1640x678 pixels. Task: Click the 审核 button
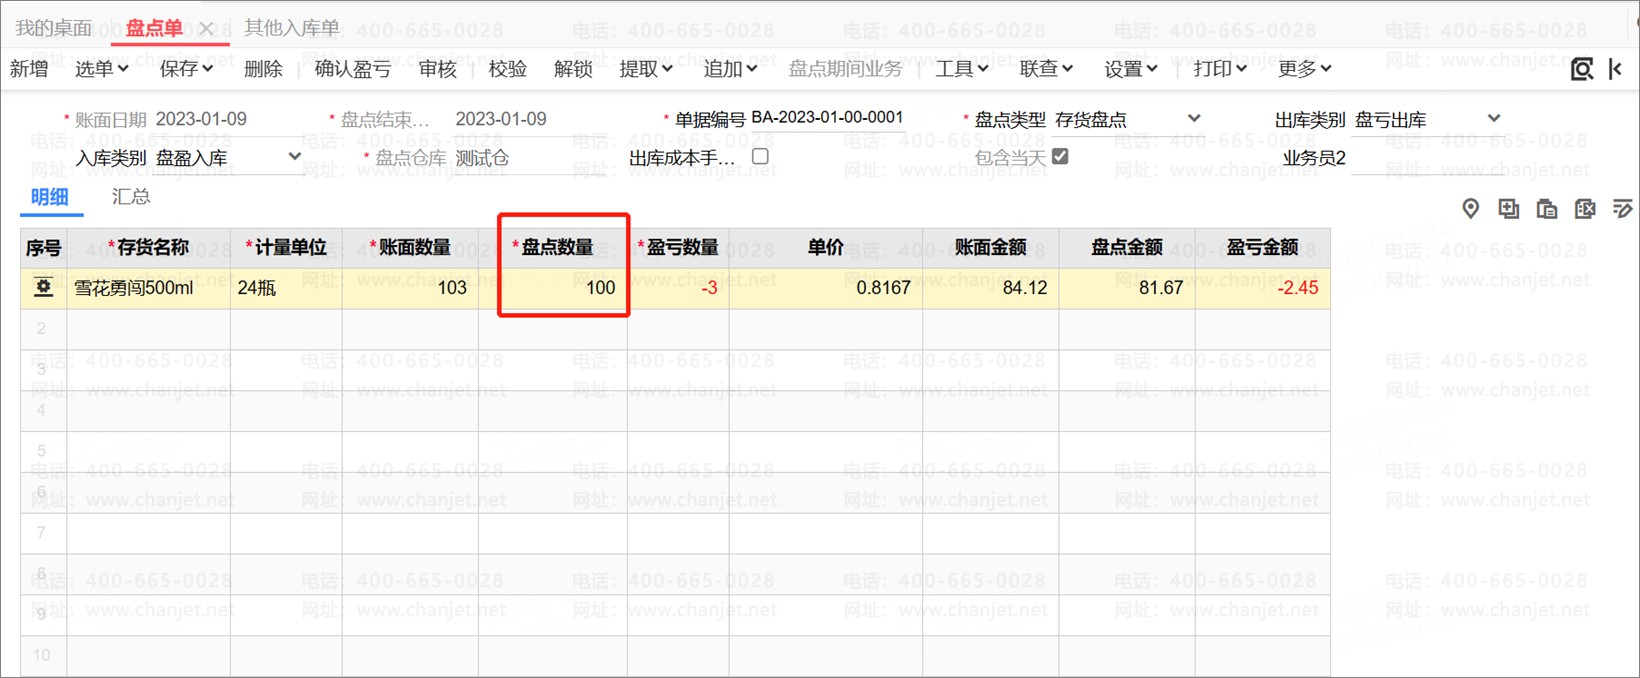438,69
